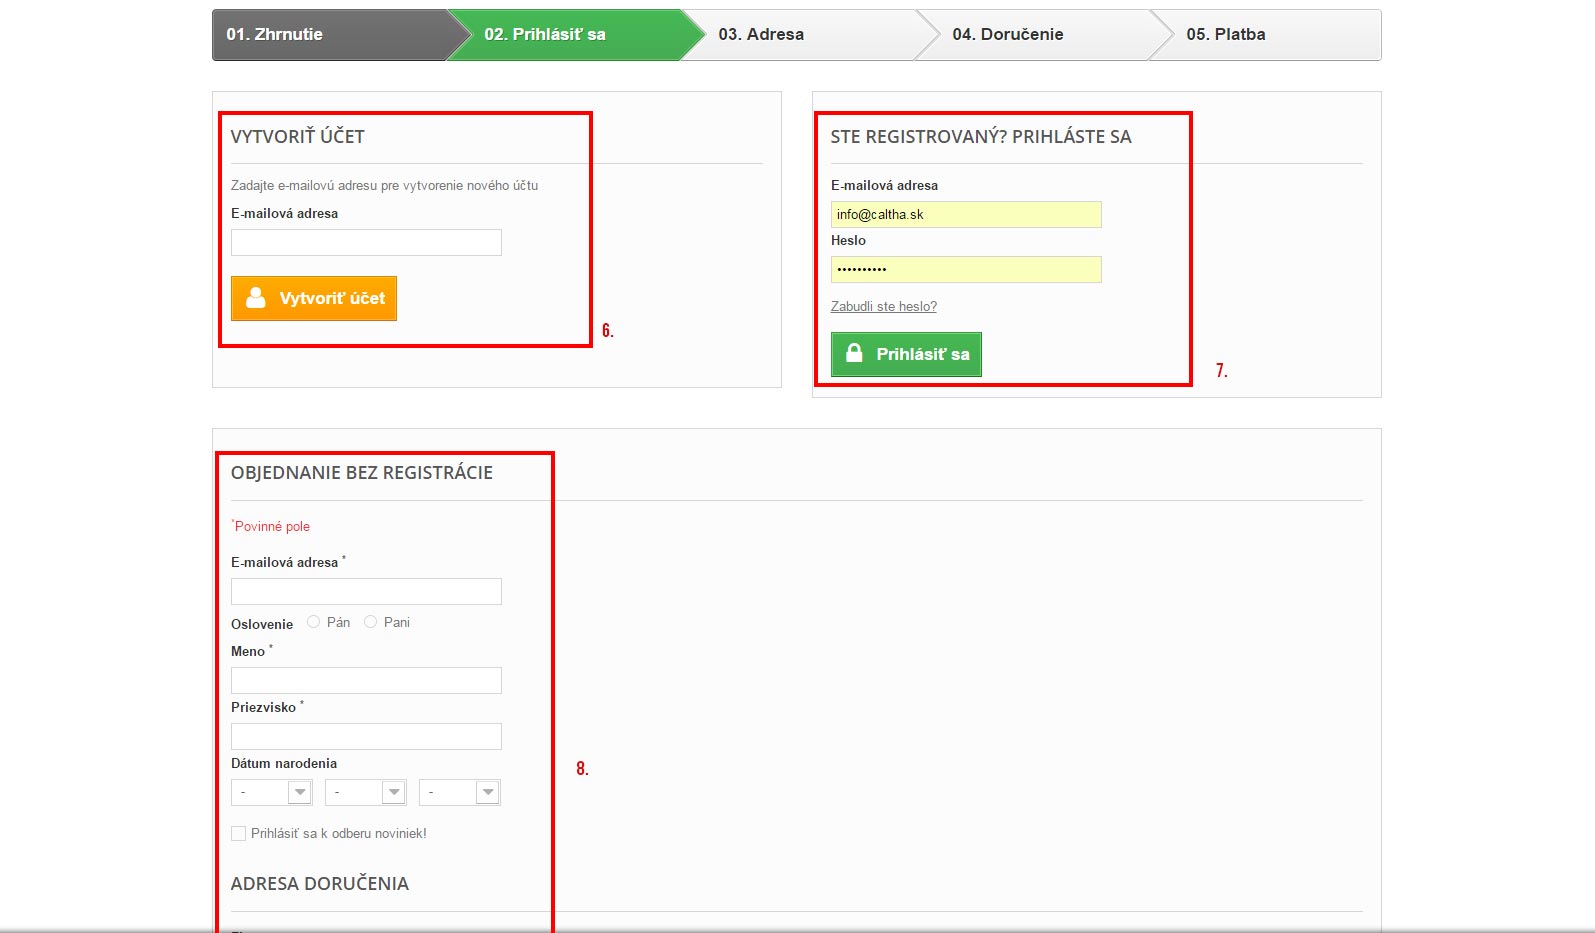Image resolution: width=1595 pixels, height=933 pixels.
Task: Tick the Prihlásiť sa k odberu noviniek checkbox
Action: pos(238,833)
